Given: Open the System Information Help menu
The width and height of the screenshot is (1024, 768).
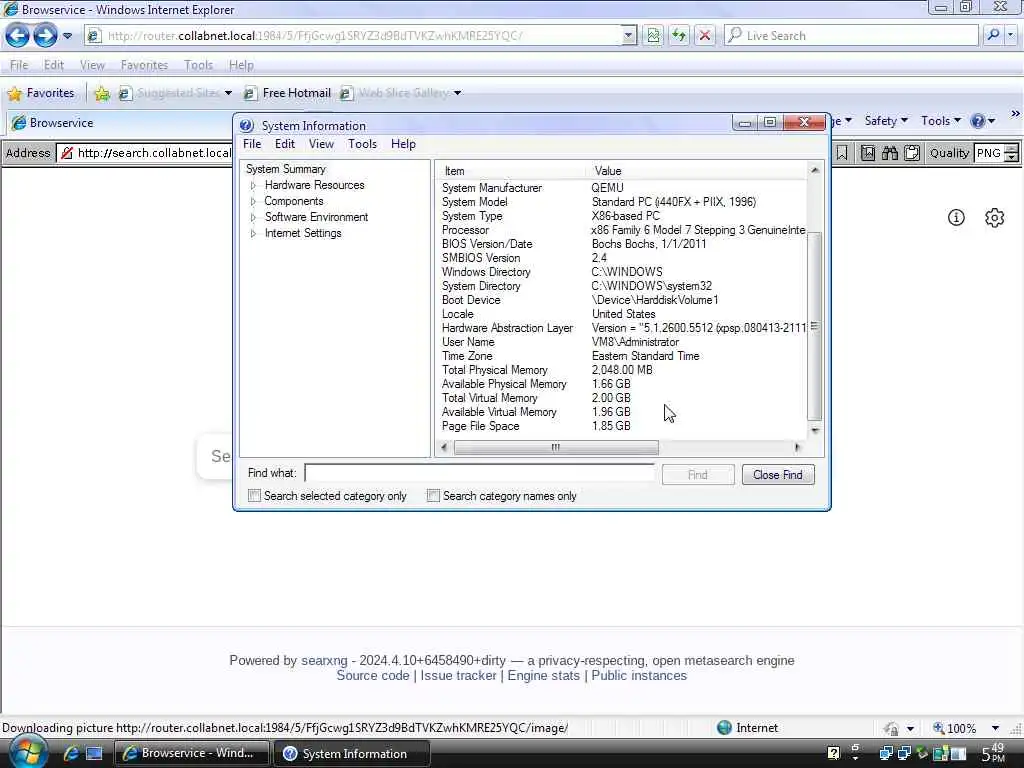Looking at the screenshot, I should coord(403,144).
